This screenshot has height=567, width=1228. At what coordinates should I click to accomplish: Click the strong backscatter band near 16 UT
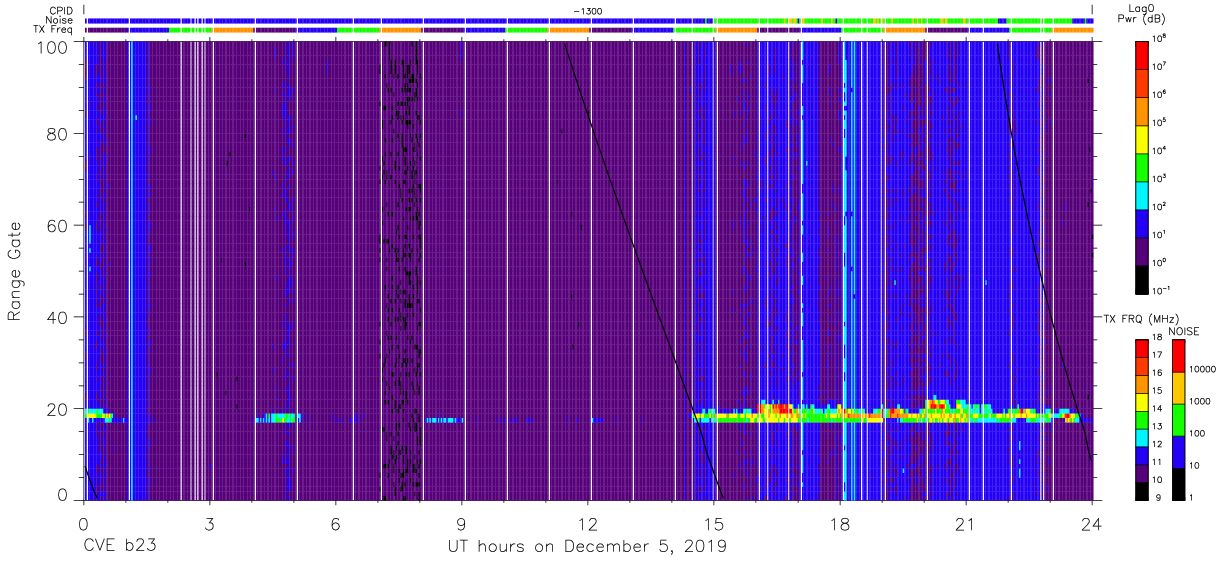point(775,413)
